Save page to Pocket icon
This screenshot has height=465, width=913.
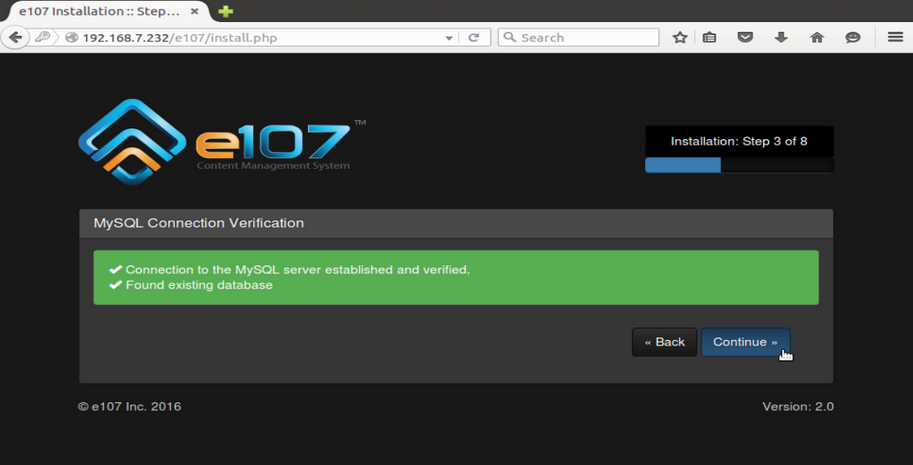point(745,37)
